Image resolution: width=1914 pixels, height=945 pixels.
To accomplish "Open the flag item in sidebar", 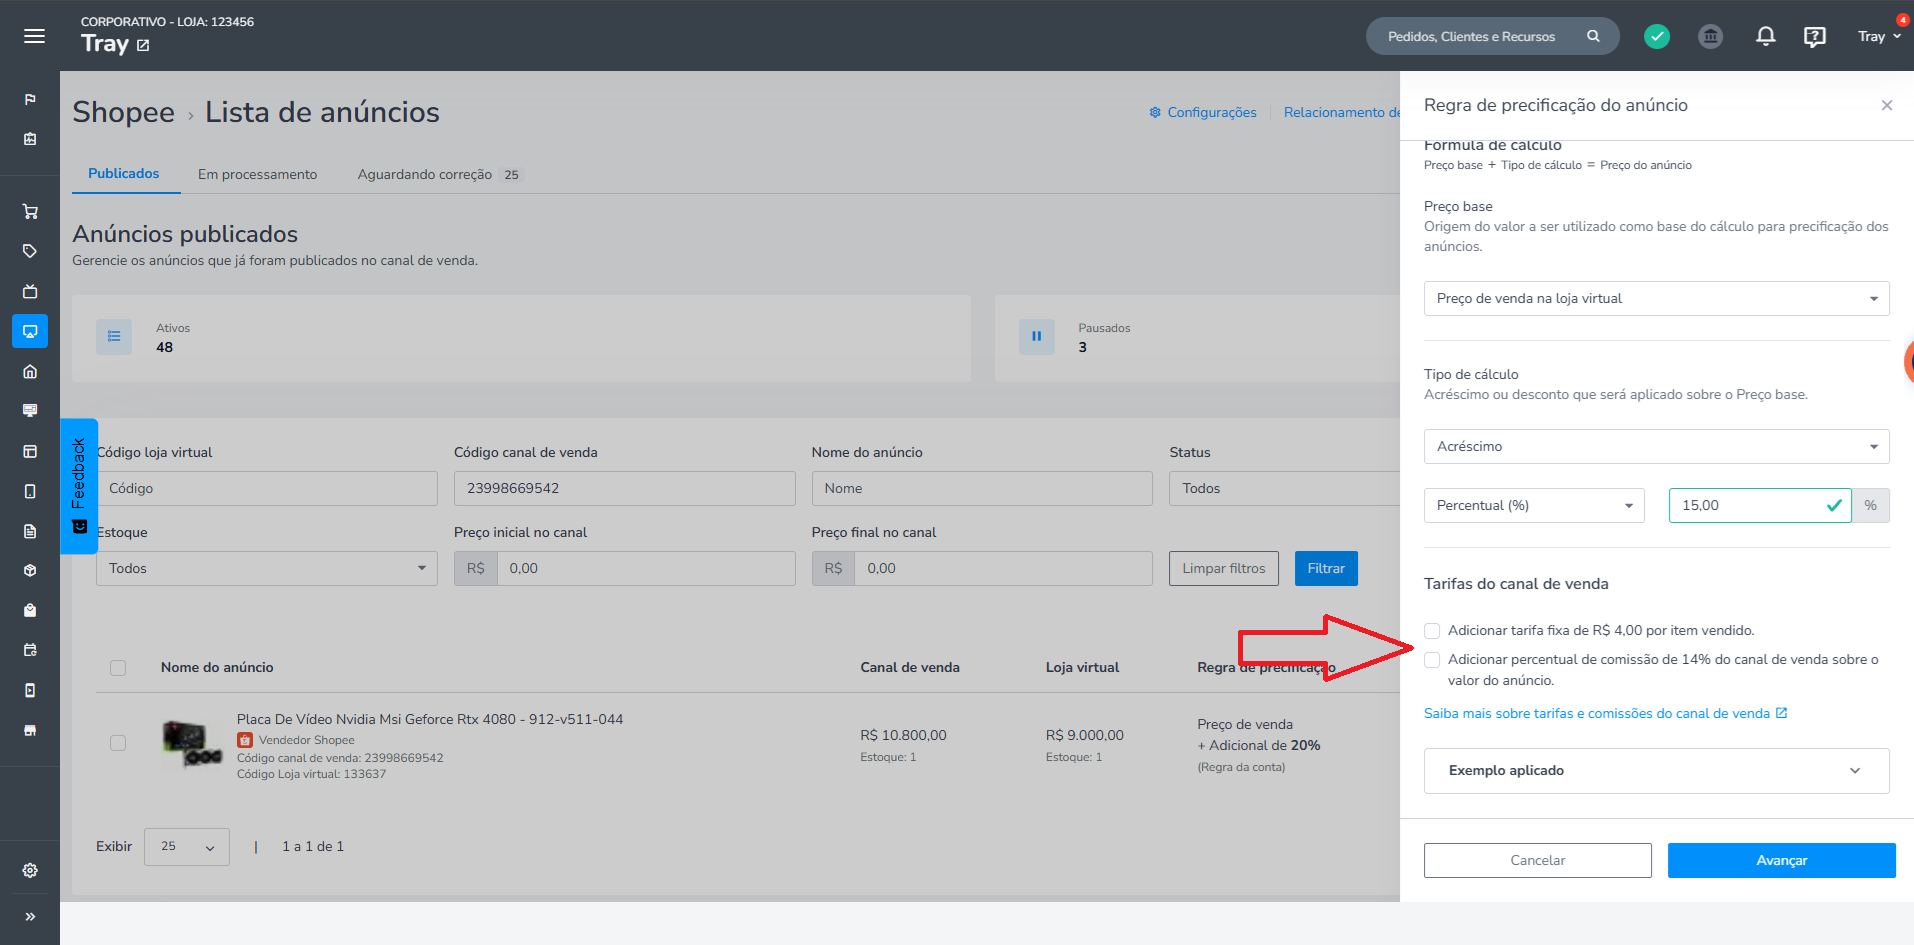I will (30, 99).
